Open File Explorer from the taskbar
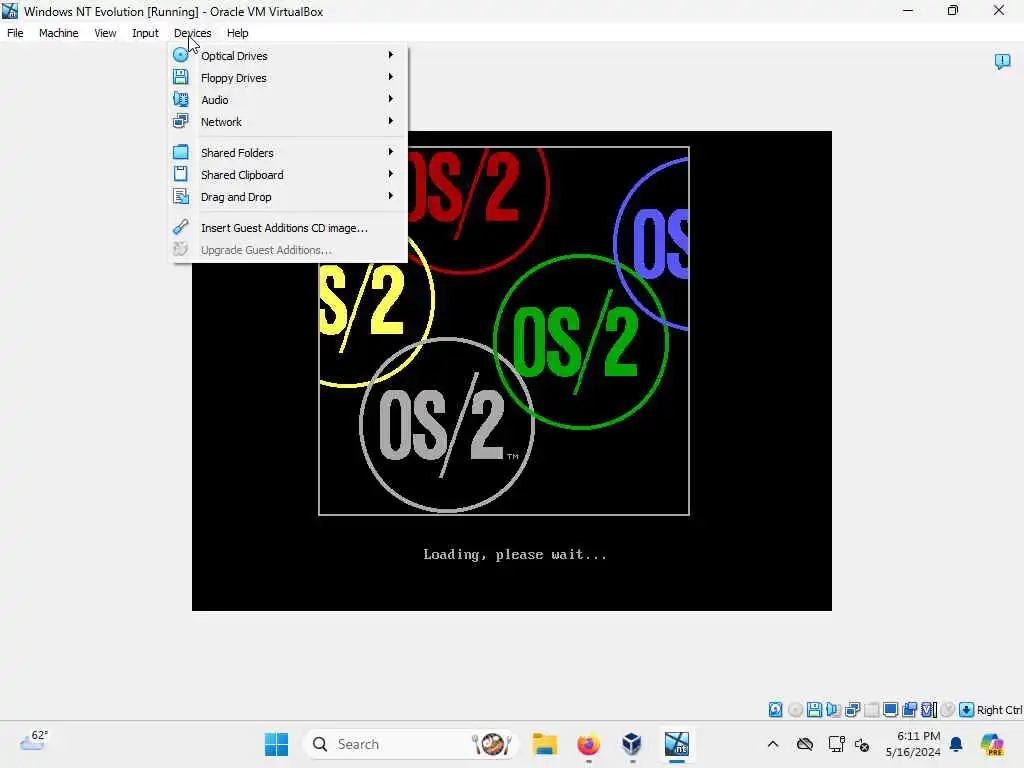The height and width of the screenshot is (768, 1024). coord(544,744)
